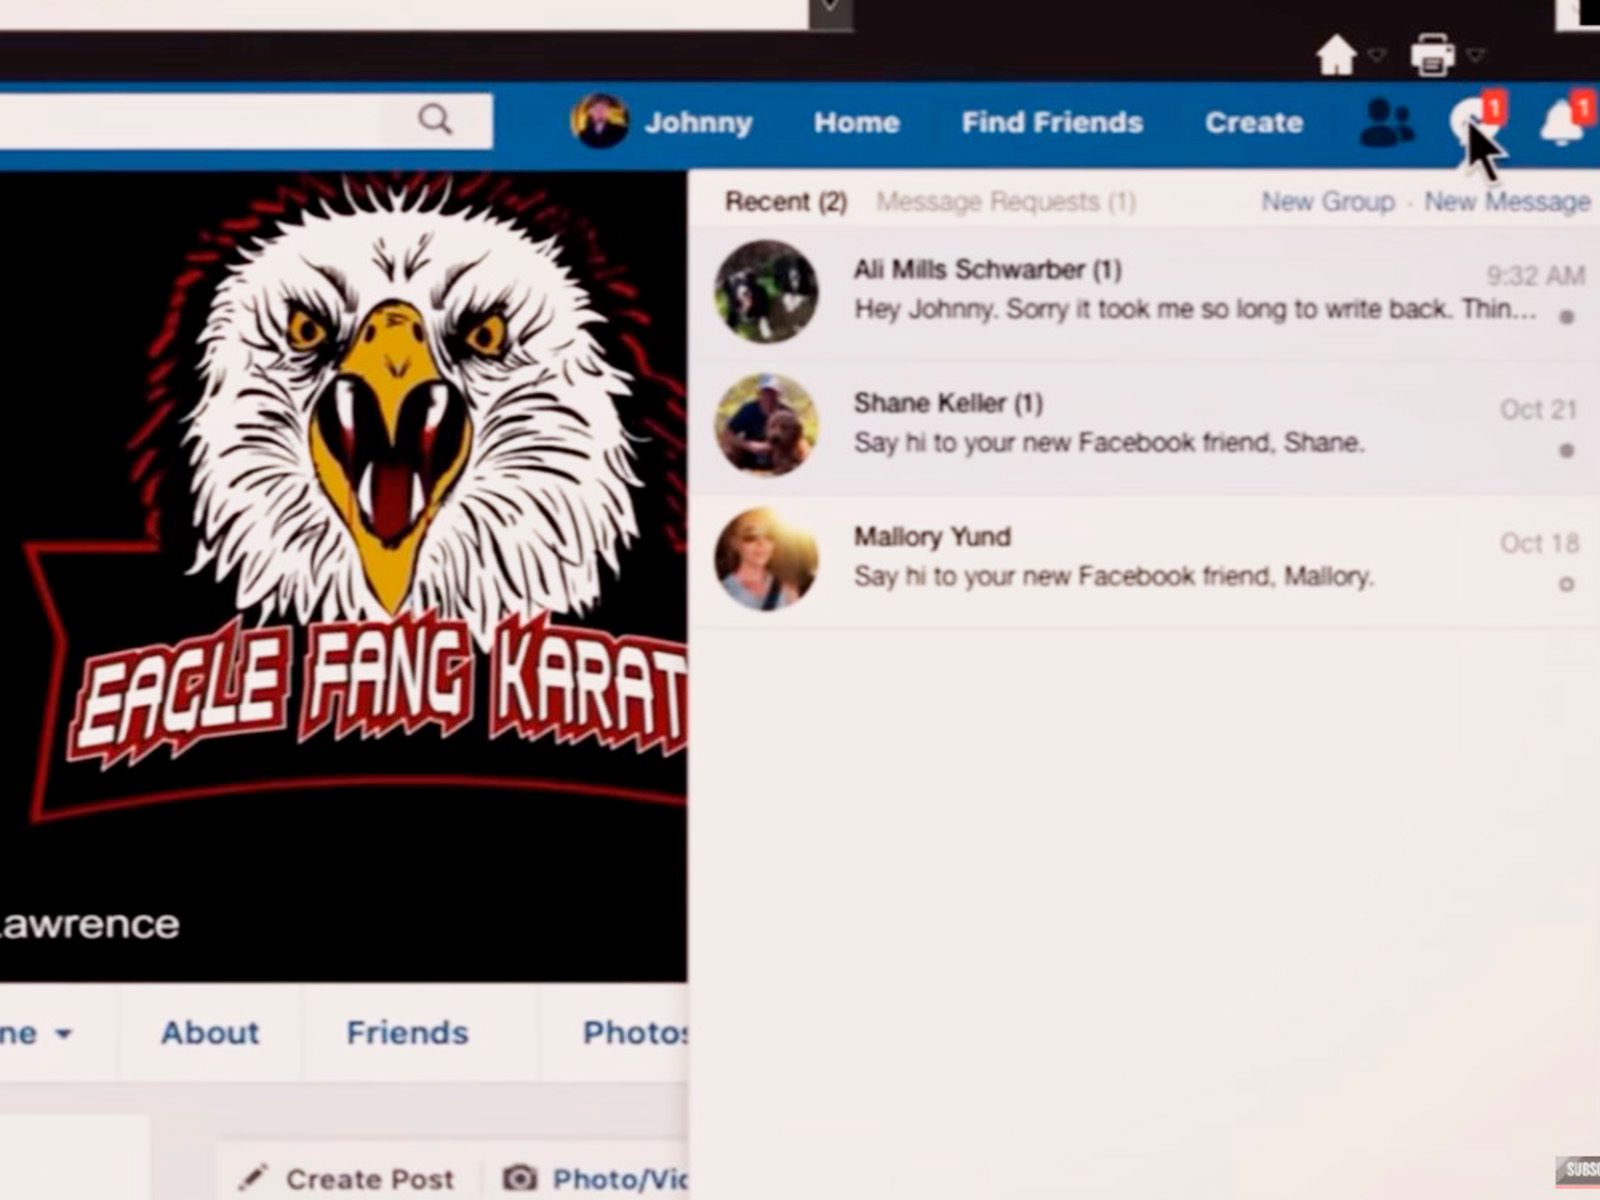This screenshot has height=1200, width=1600.
Task: Toggle read status circle on Mallory's message
Action: click(x=1566, y=583)
